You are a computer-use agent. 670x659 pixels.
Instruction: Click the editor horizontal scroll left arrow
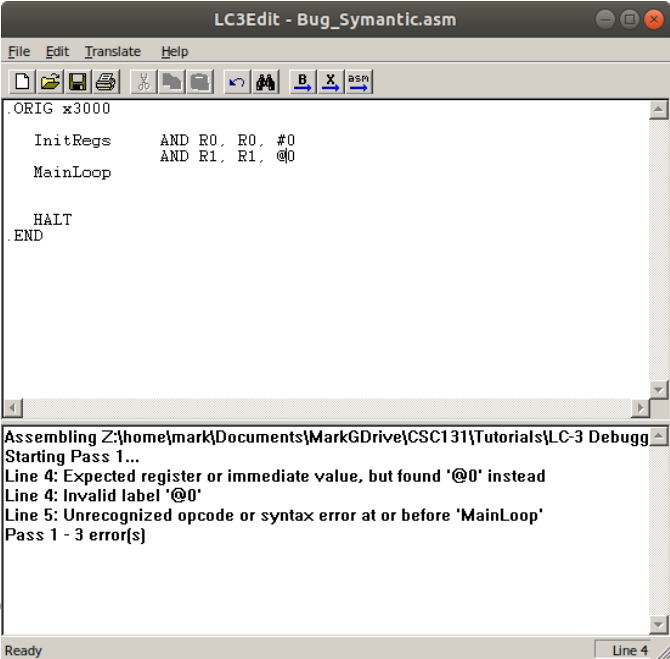(12, 408)
